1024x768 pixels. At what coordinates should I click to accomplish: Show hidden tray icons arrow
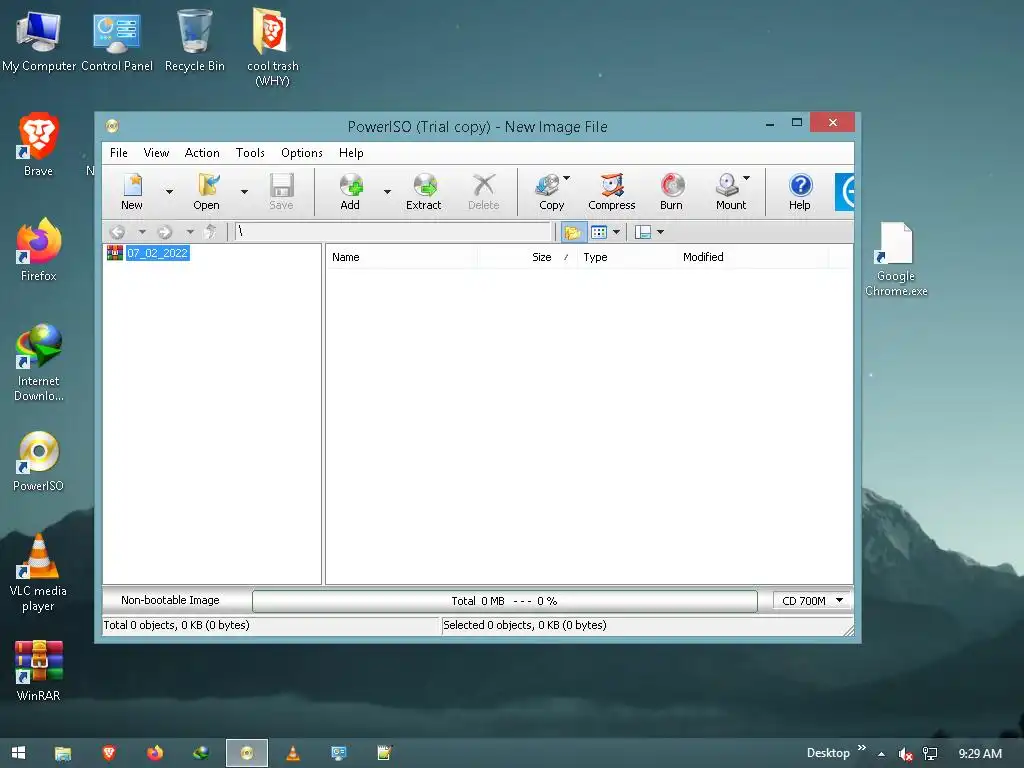[x=881, y=754]
